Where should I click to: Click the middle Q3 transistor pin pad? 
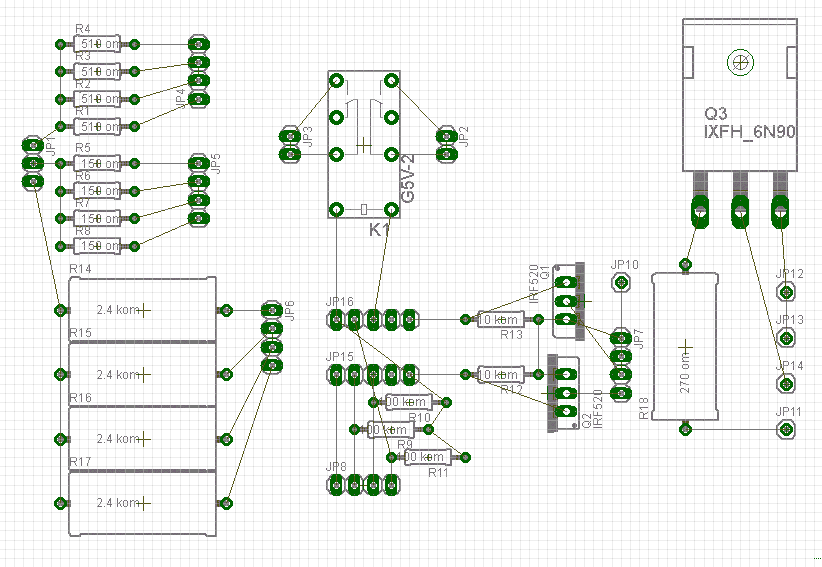[740, 212]
